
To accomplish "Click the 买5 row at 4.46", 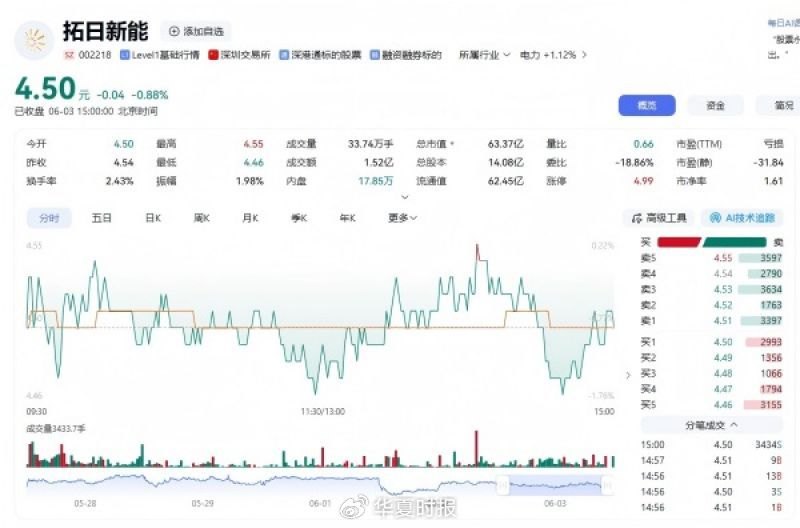I will point(711,405).
